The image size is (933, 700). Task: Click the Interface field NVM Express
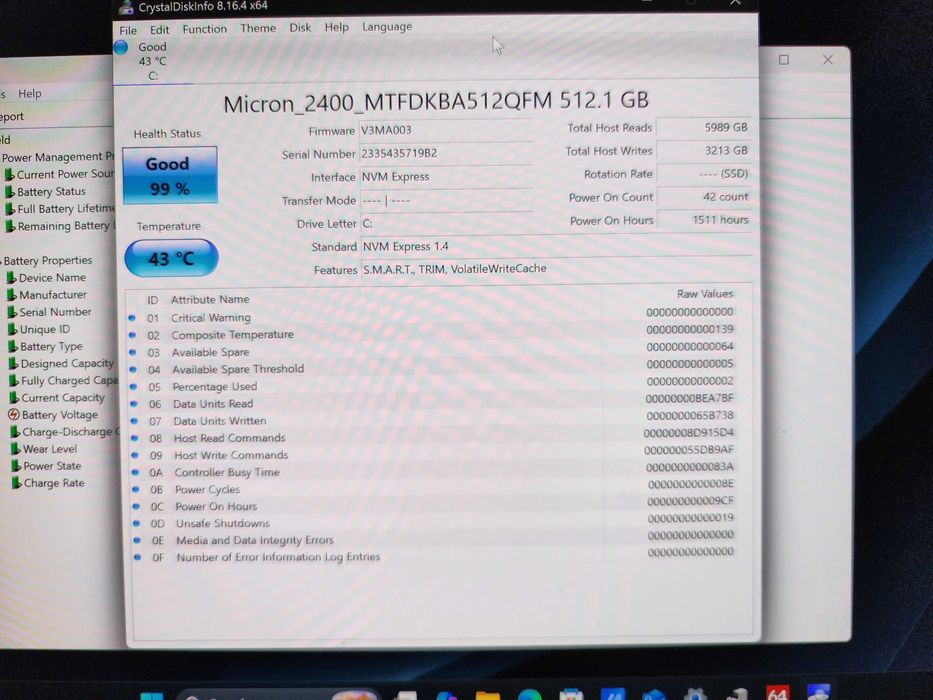(x=446, y=177)
